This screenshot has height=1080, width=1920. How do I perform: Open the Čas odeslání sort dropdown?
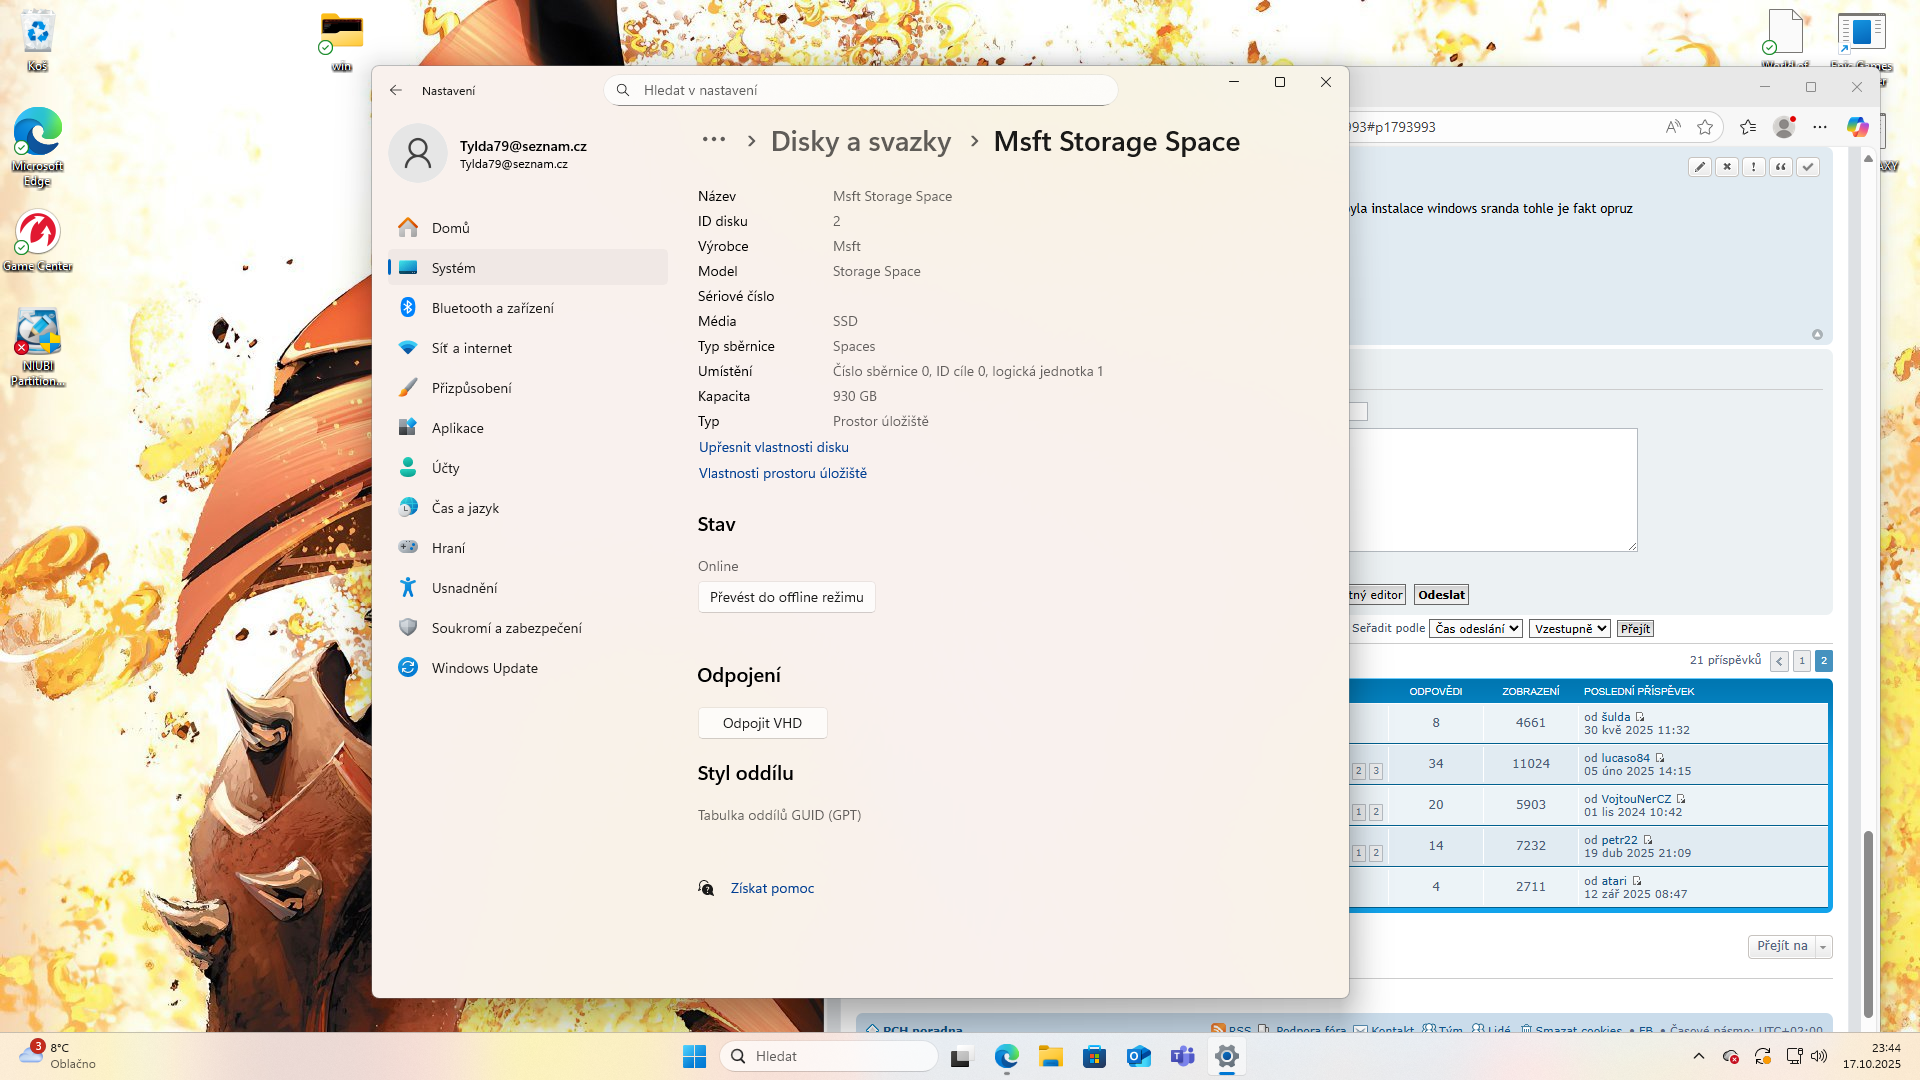1475,629
